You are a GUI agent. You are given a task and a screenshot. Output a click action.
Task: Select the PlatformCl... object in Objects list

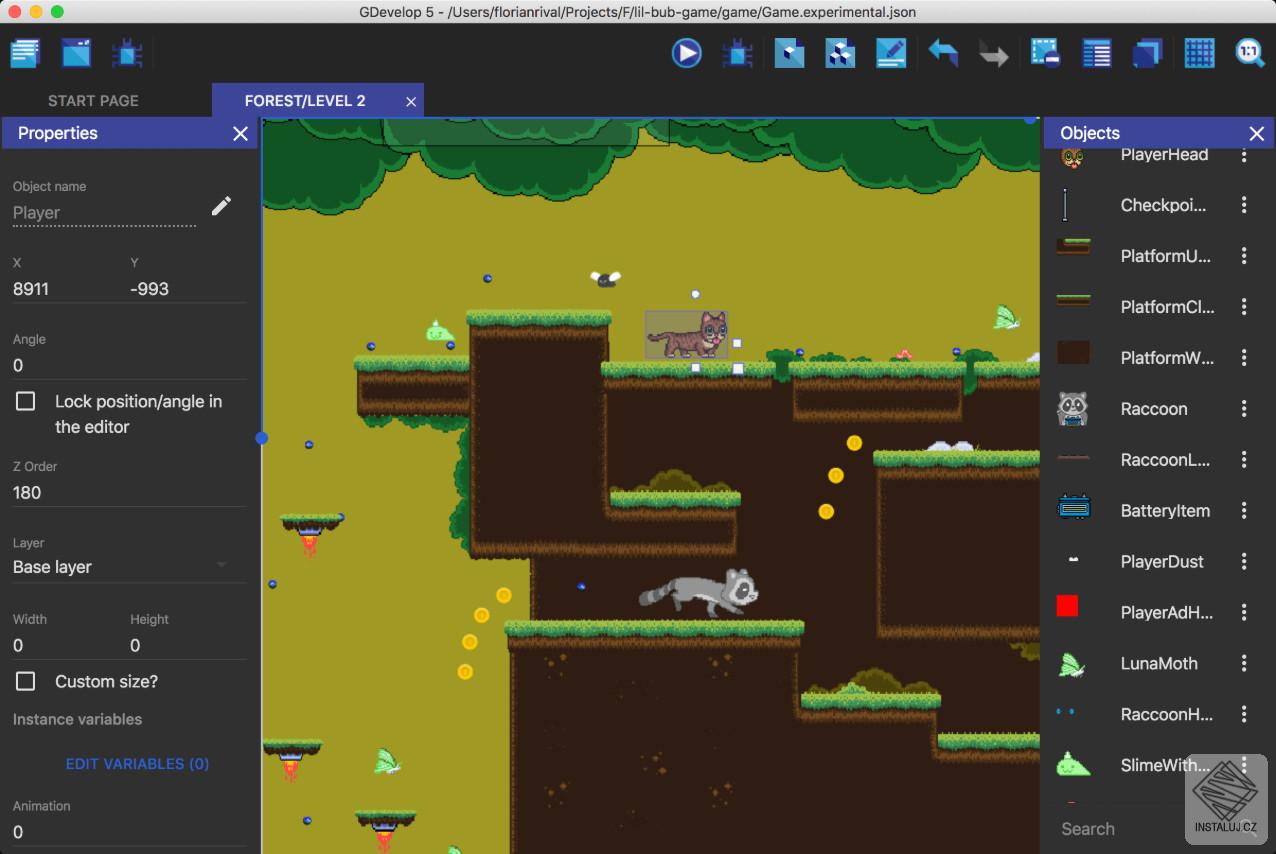point(1140,307)
